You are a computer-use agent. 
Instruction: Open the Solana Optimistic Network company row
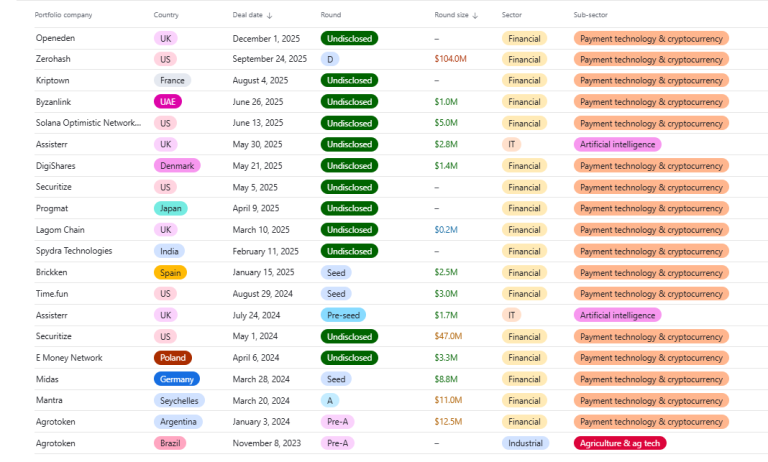point(88,123)
